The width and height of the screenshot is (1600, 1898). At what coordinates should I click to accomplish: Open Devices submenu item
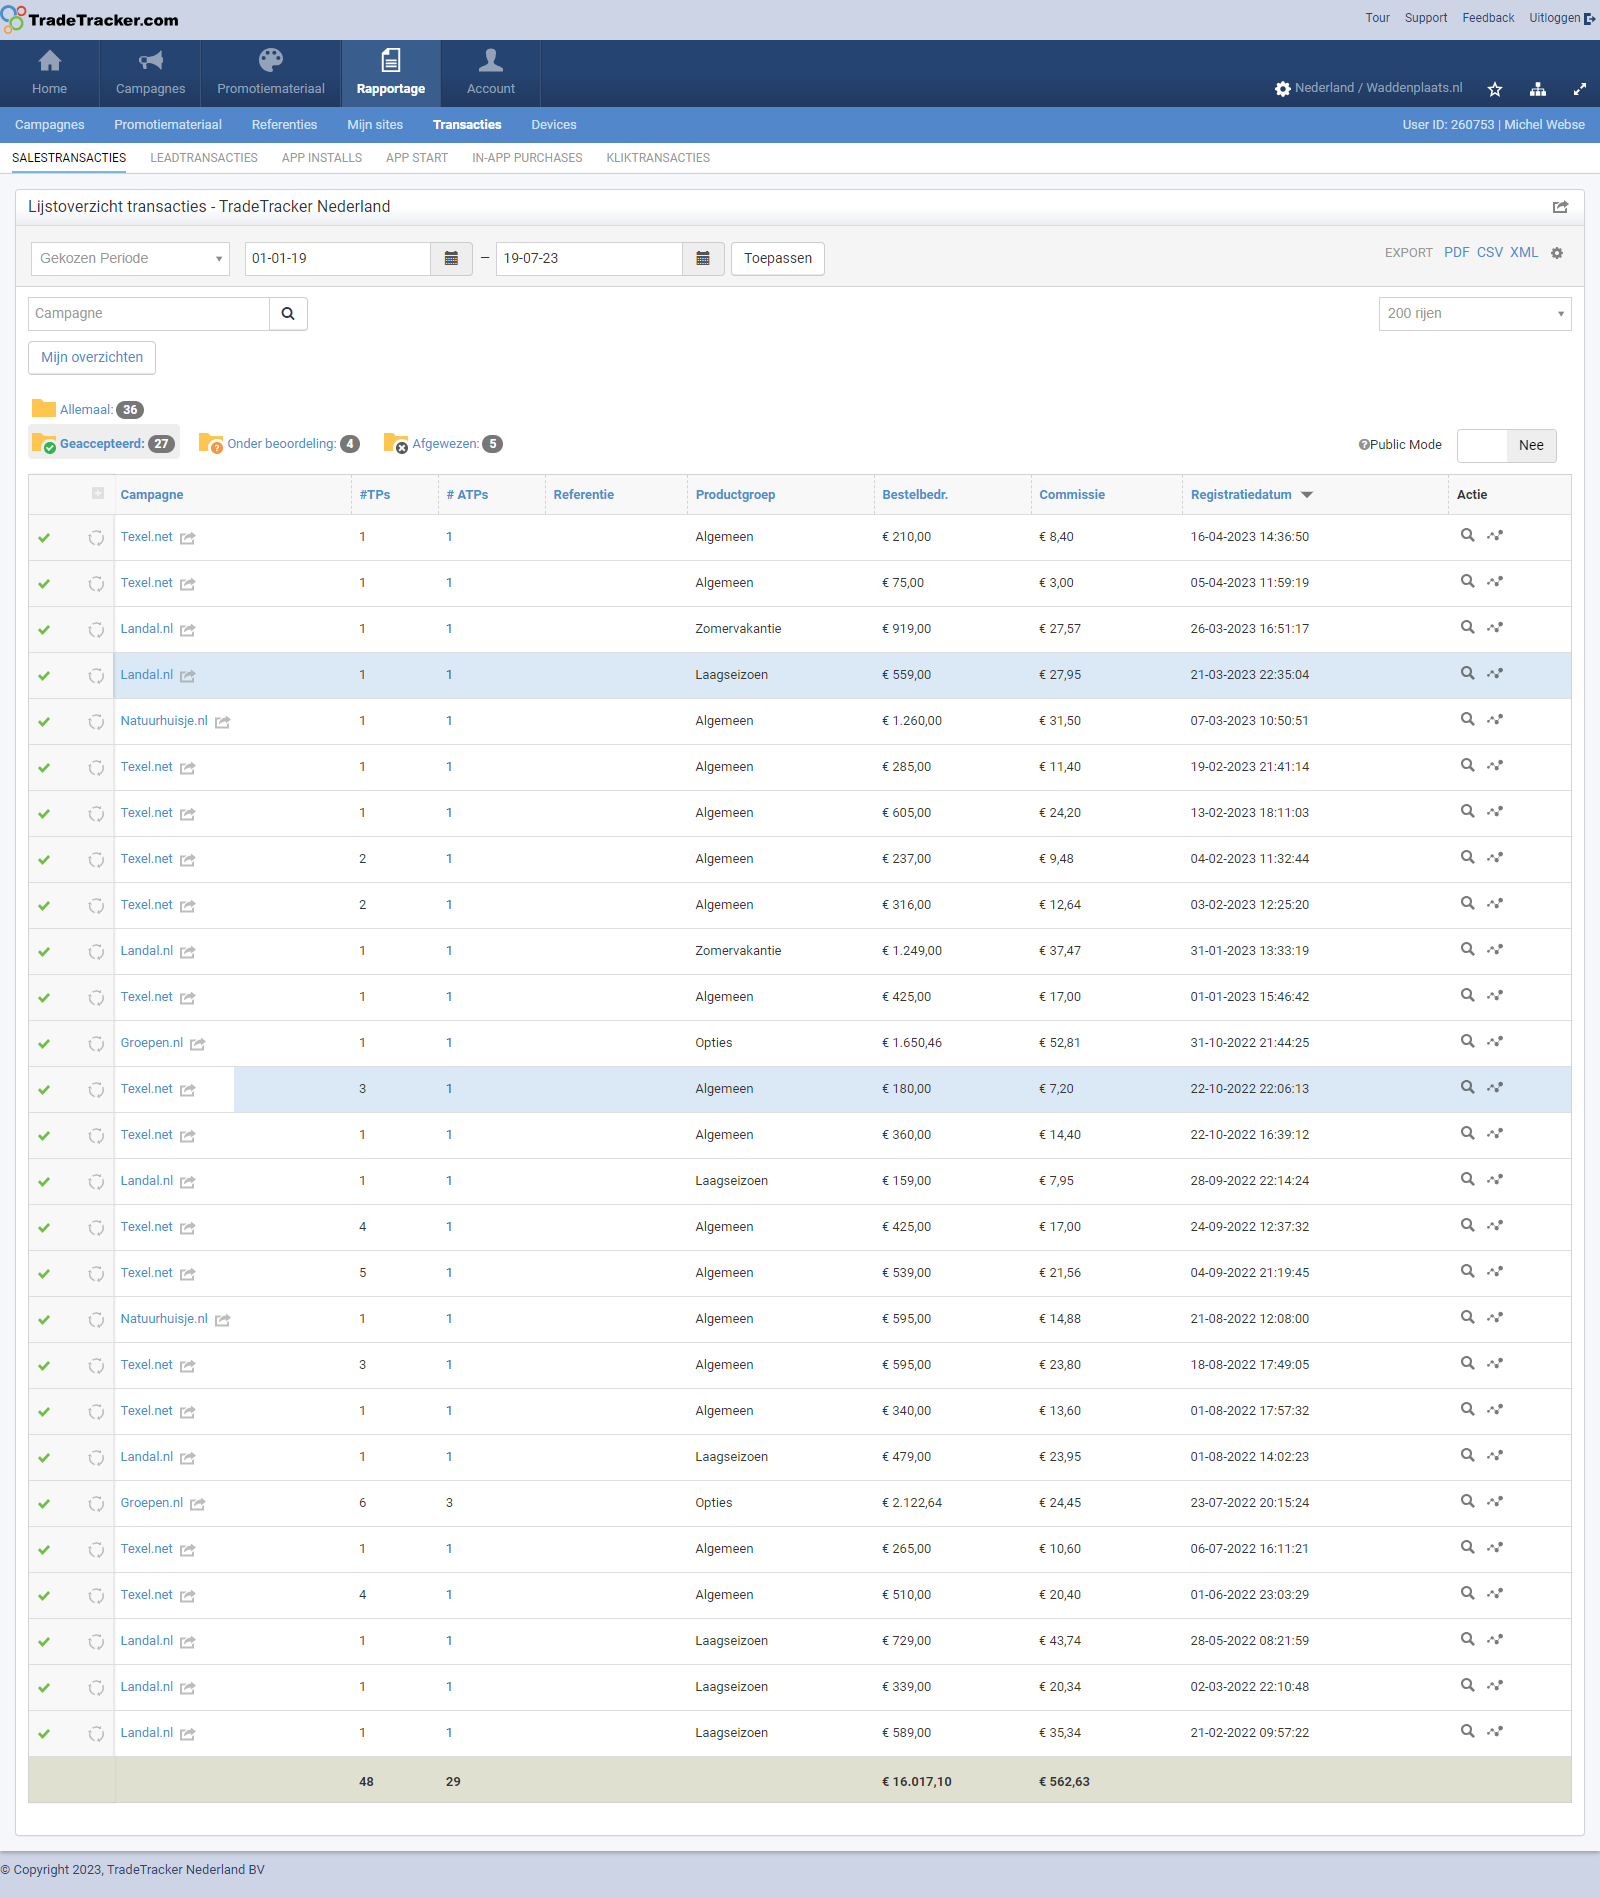tap(554, 125)
